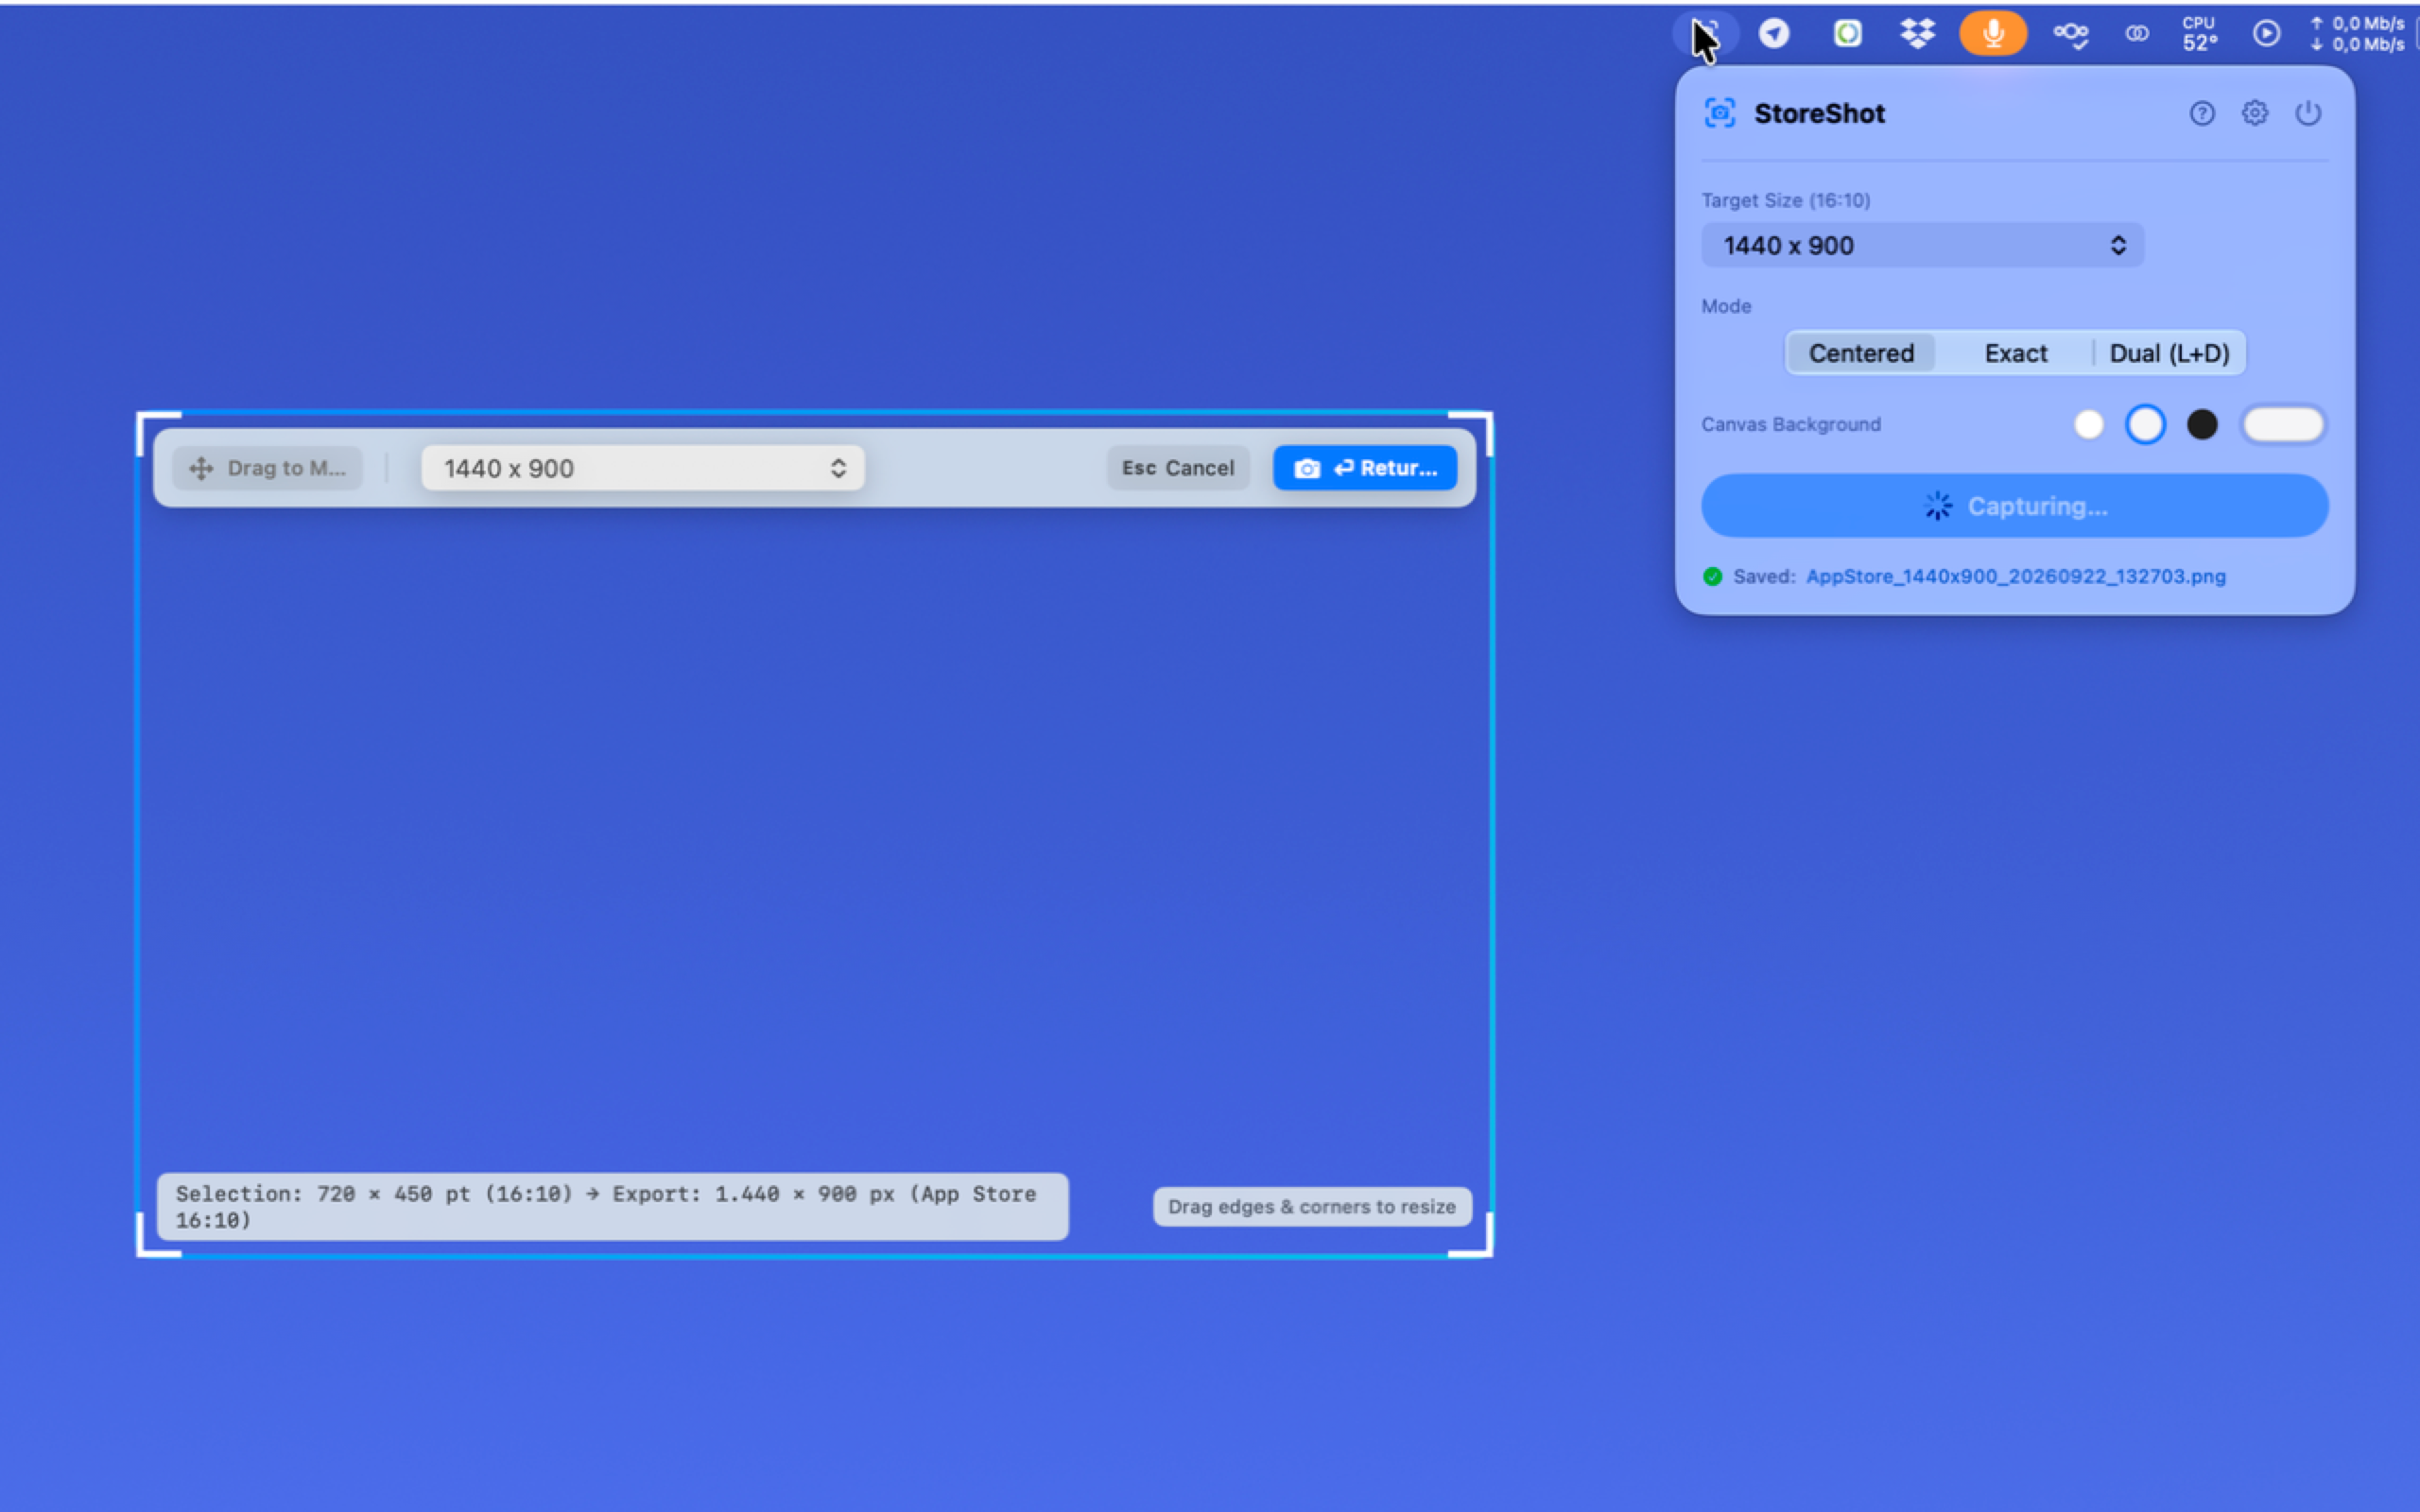The height and width of the screenshot is (1512, 2420).
Task: Choose the black canvas background swatch
Action: (x=2201, y=424)
